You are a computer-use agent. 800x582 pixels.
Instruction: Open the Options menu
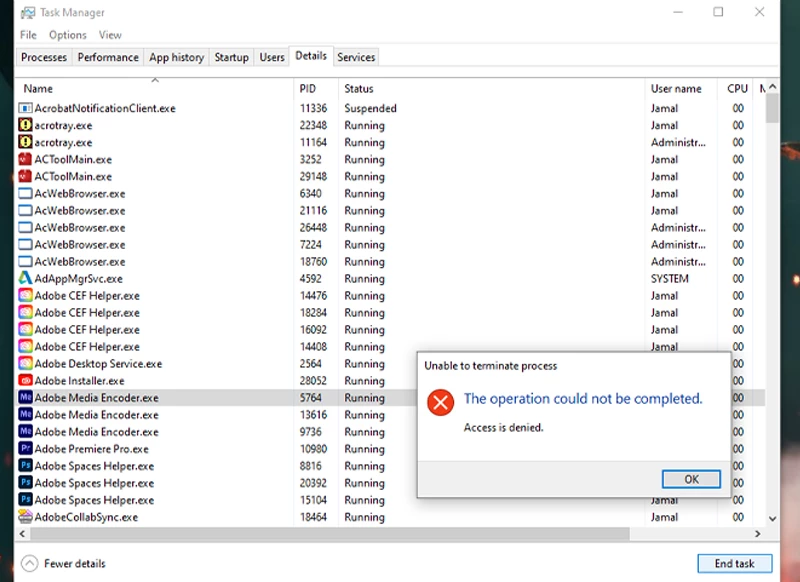click(67, 35)
